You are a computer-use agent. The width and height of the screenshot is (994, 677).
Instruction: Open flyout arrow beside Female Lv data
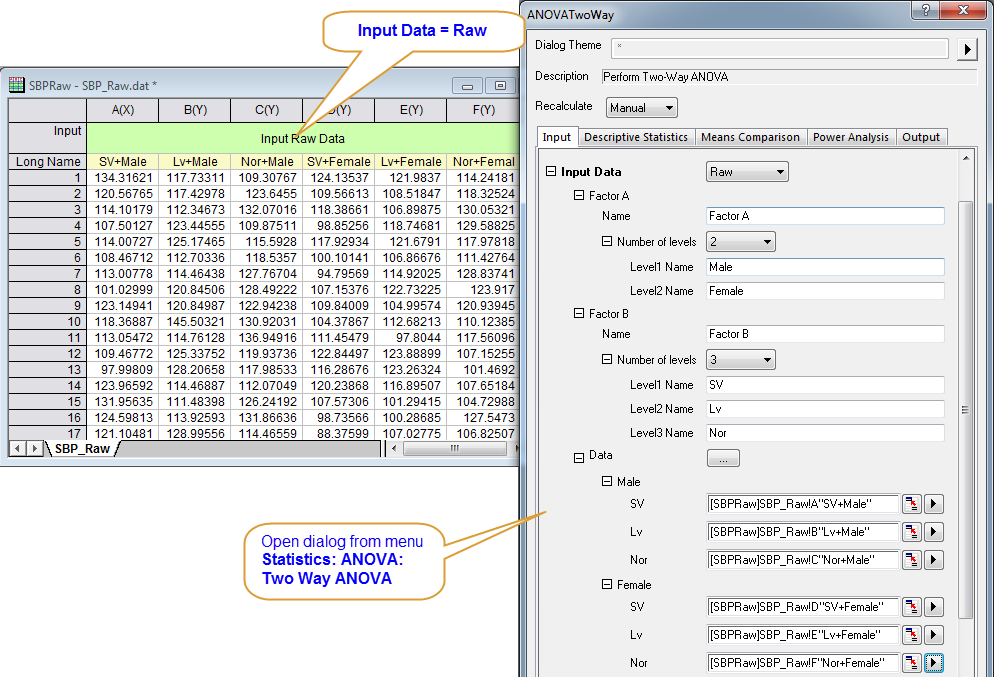point(934,635)
